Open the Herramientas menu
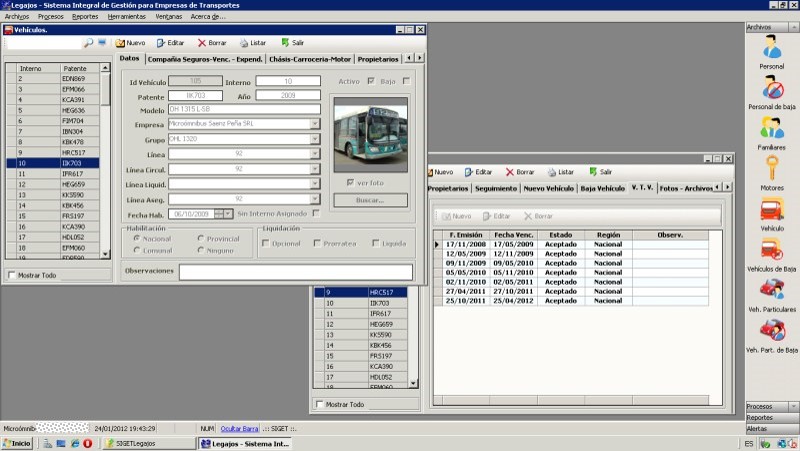Image resolution: width=800 pixels, height=451 pixels. (126, 17)
